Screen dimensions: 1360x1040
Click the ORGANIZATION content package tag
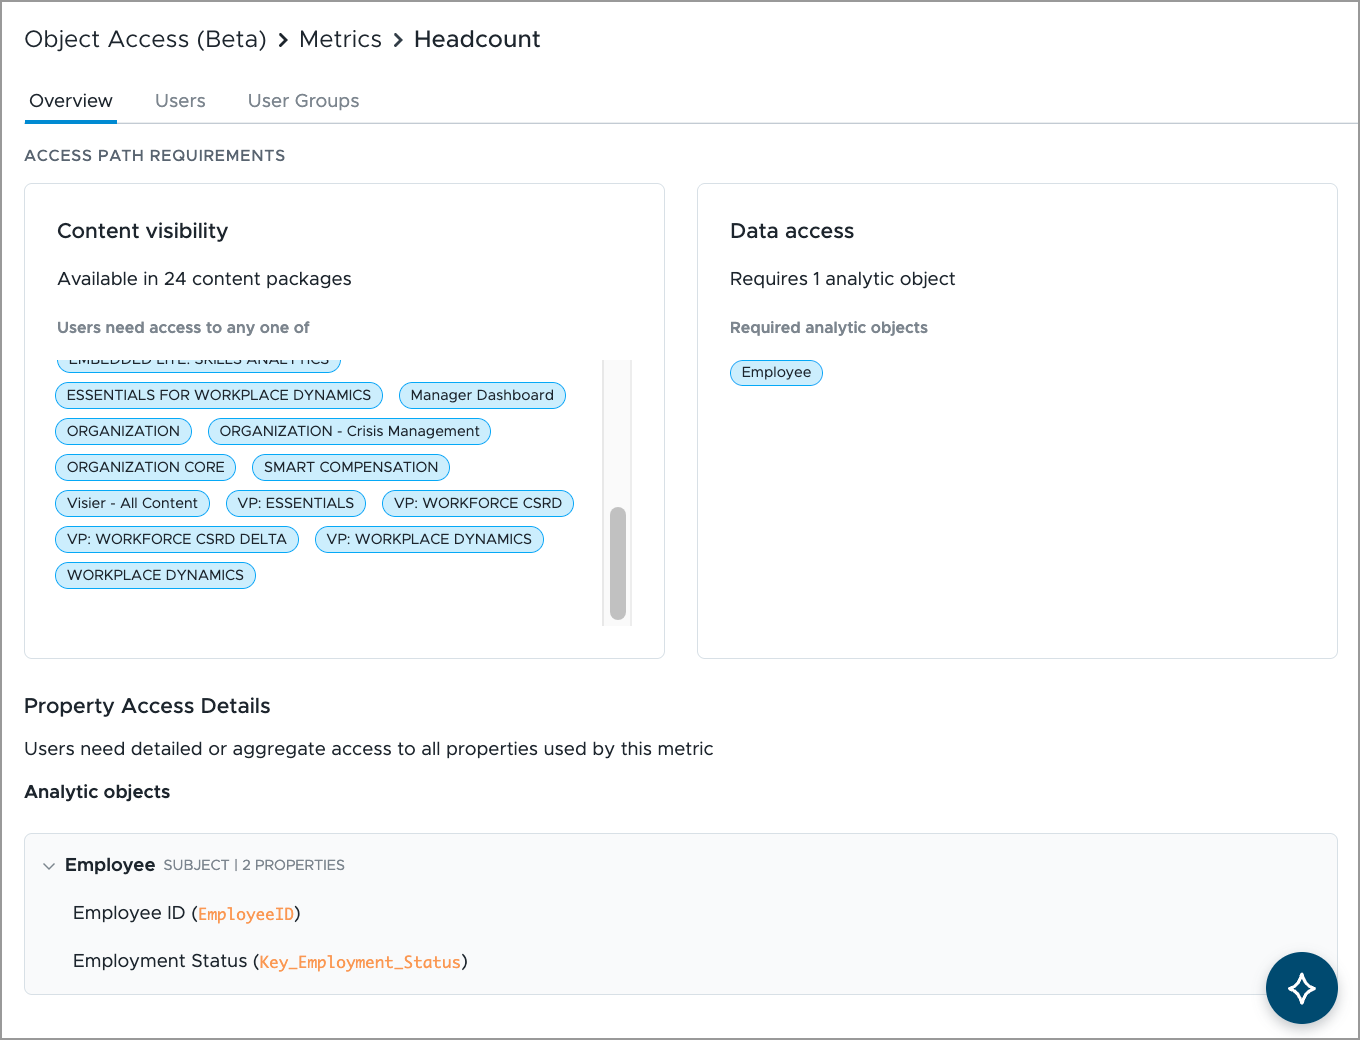(x=123, y=431)
